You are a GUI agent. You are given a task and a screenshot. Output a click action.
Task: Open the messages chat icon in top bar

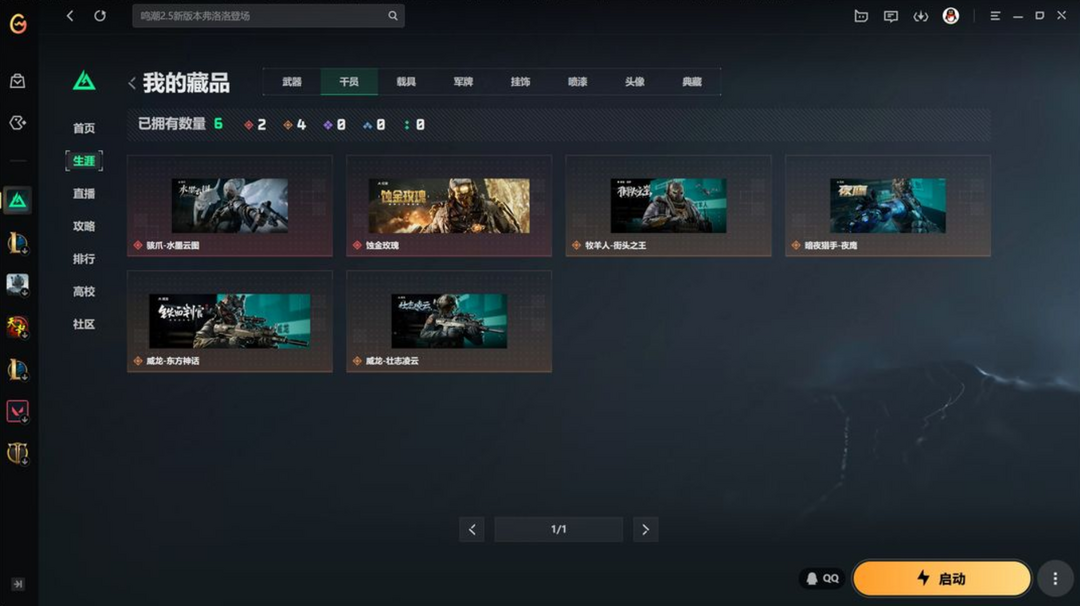(891, 16)
